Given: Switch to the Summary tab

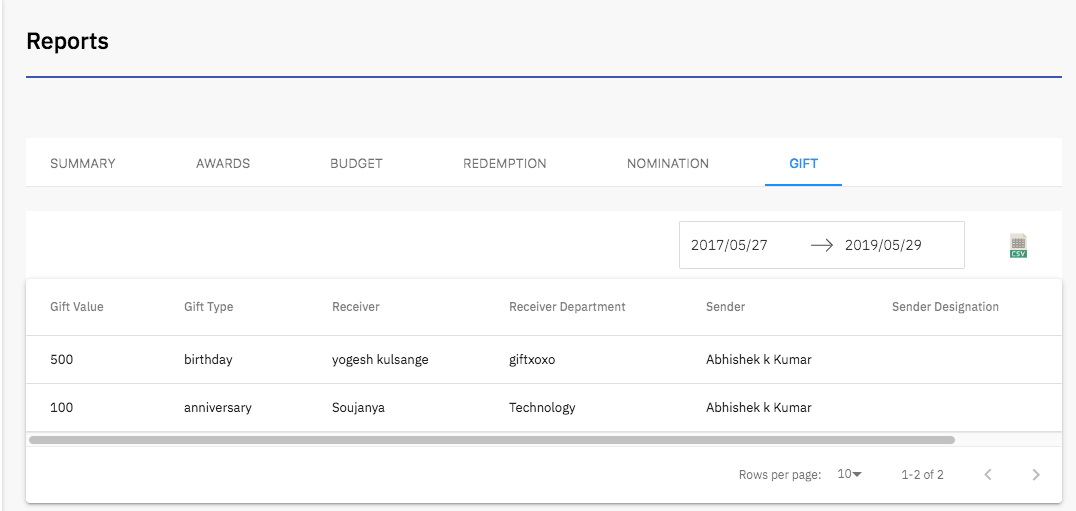Looking at the screenshot, I should (x=82, y=164).
